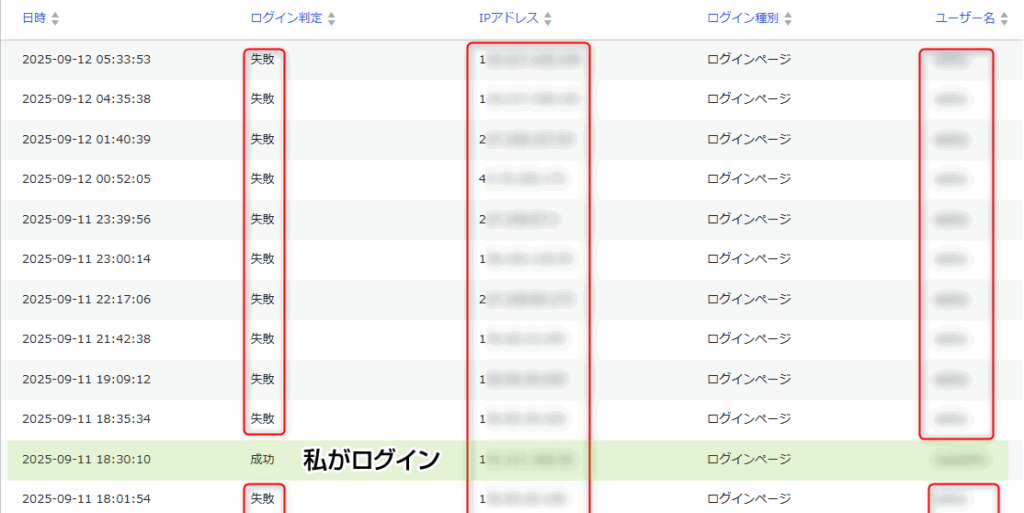Select 失敗 in the 18:01:54 row
This screenshot has width=1024, height=513.
263,499
